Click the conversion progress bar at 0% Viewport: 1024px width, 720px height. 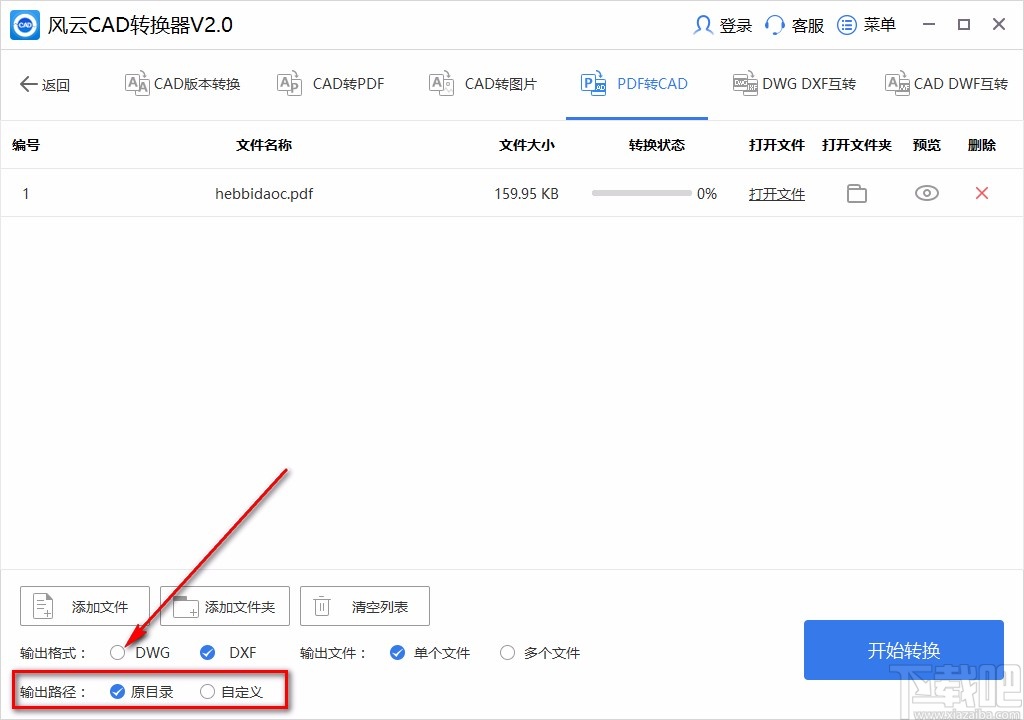point(641,193)
